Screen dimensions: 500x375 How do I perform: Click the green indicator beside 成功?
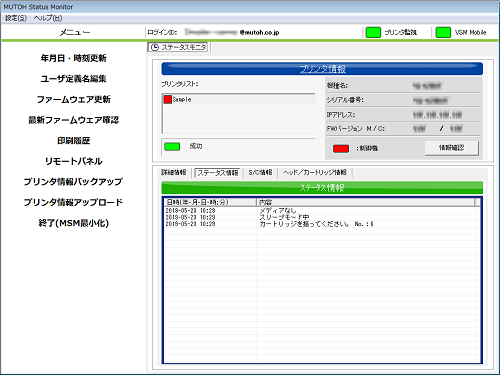pos(172,146)
